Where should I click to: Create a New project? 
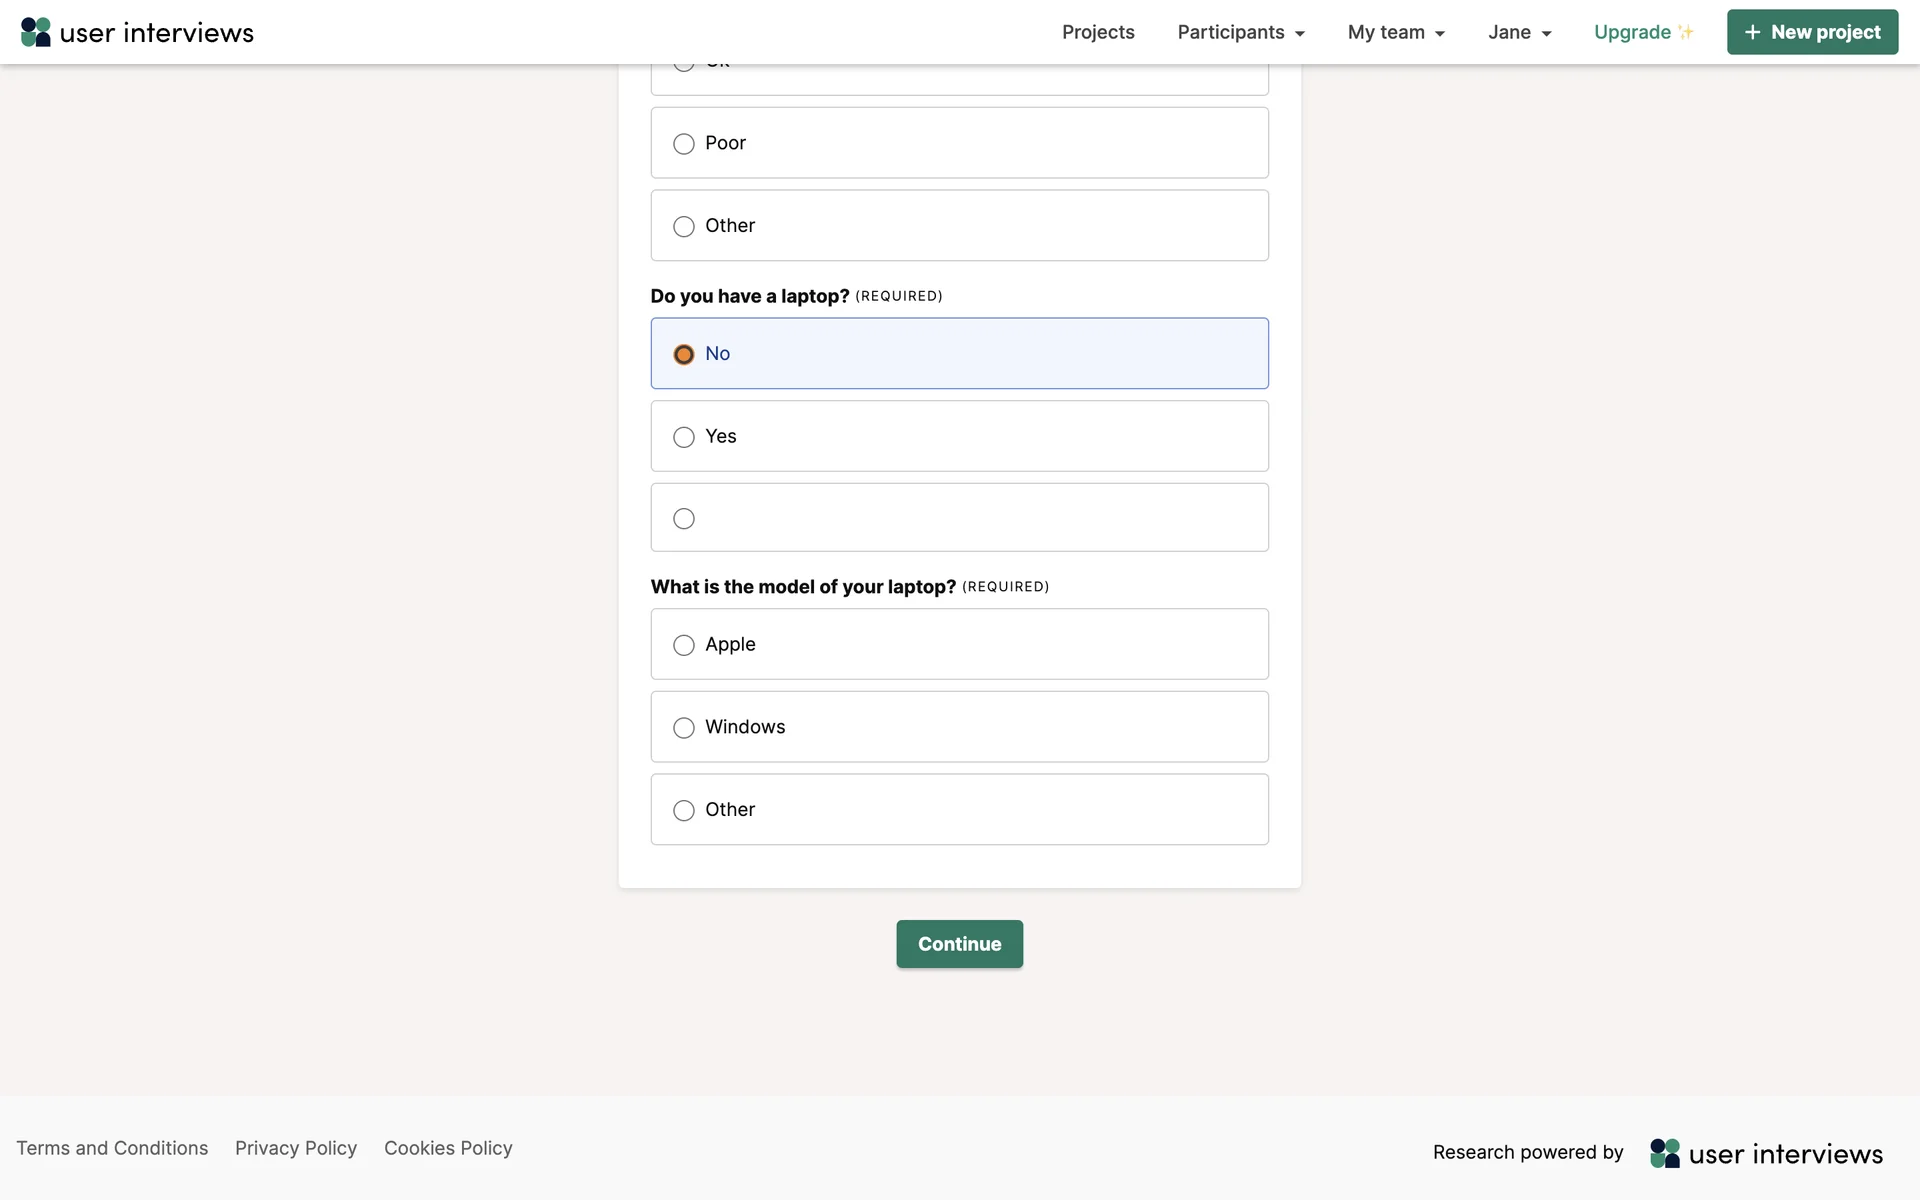pos(1812,32)
